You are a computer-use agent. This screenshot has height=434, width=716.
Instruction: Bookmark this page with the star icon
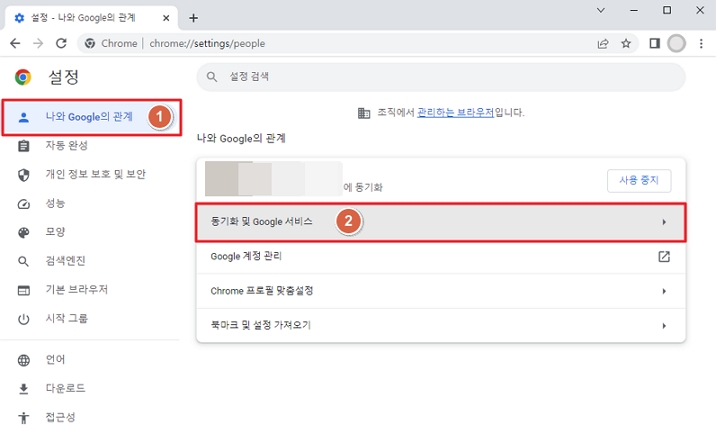[x=626, y=43]
